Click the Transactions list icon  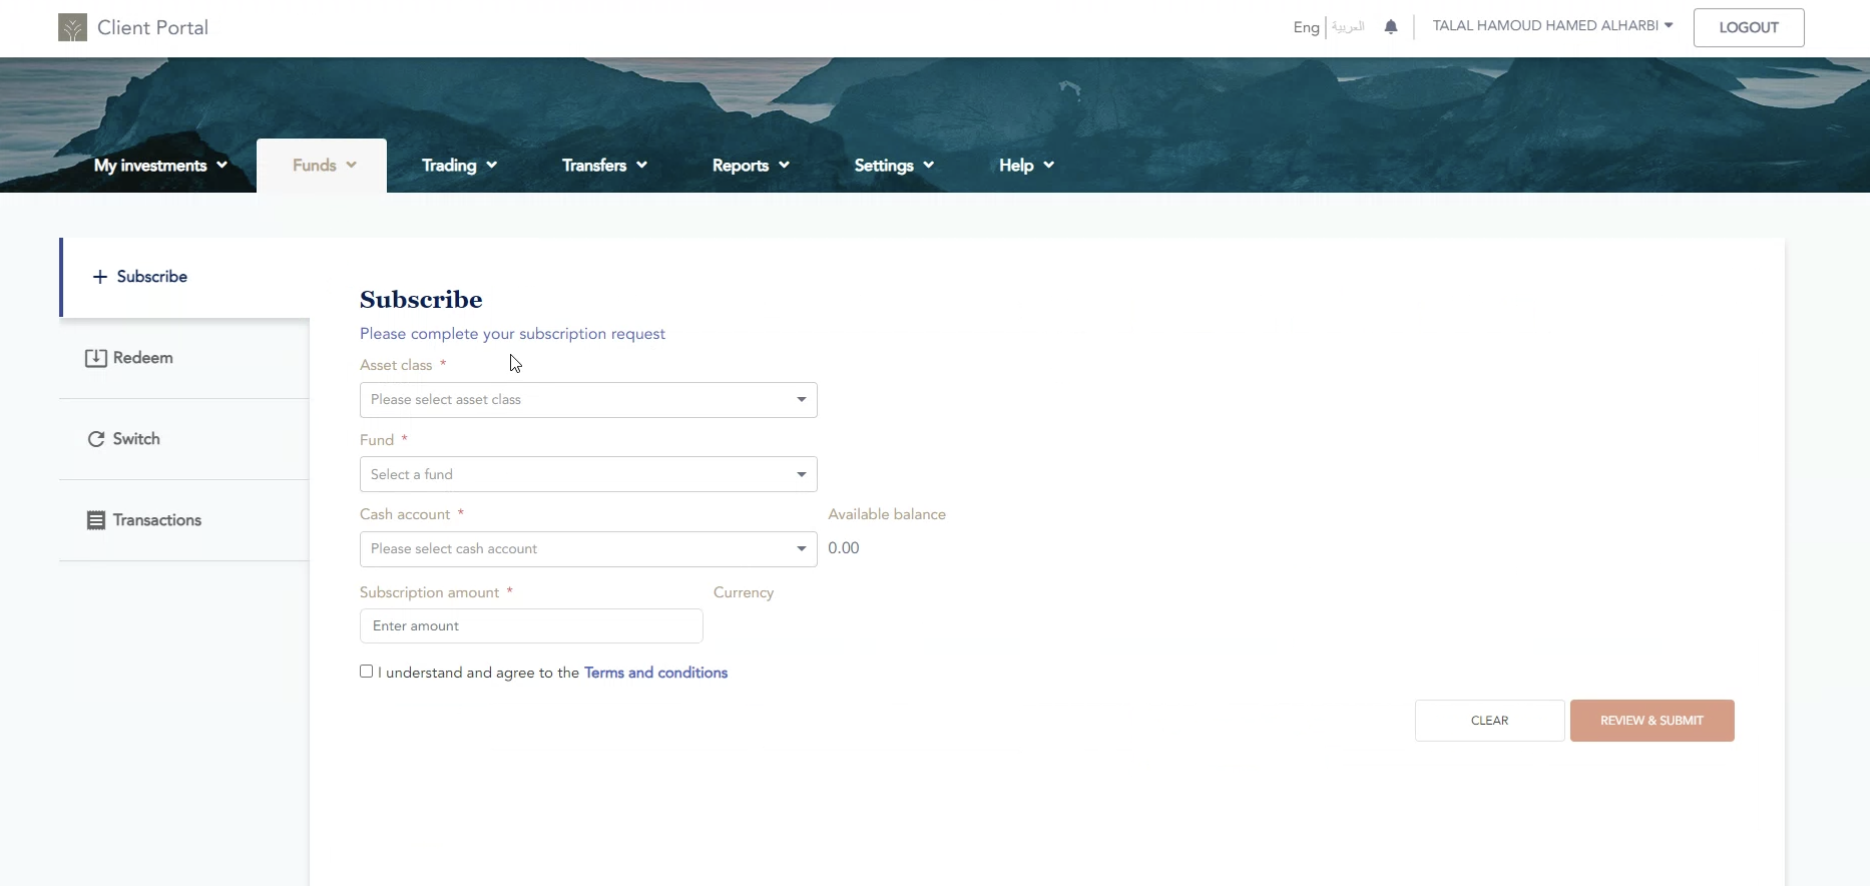(x=96, y=520)
